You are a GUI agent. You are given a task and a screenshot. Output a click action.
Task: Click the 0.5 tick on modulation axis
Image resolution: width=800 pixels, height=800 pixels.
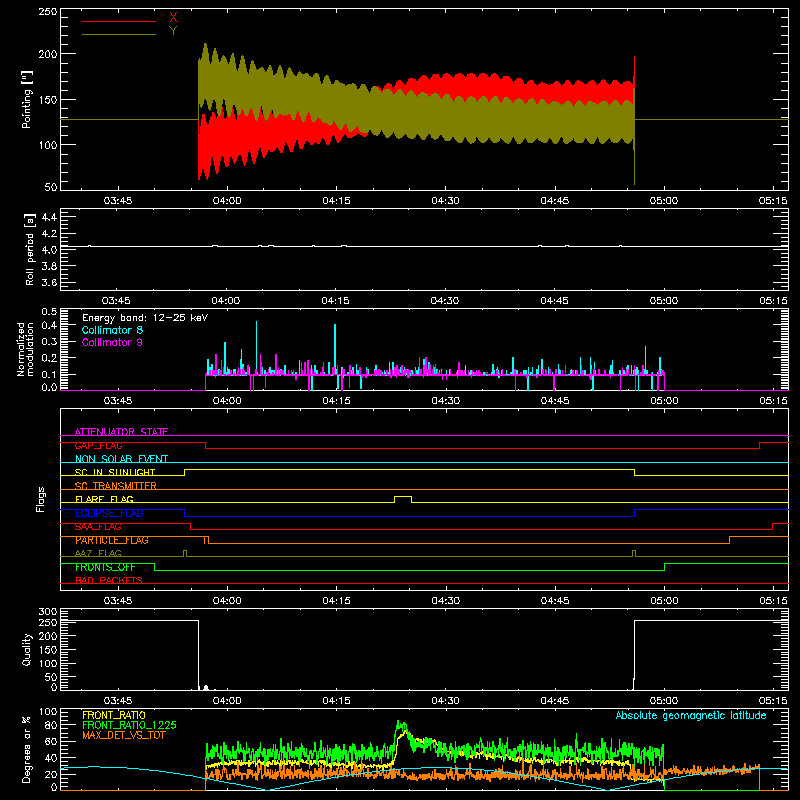pos(49,312)
